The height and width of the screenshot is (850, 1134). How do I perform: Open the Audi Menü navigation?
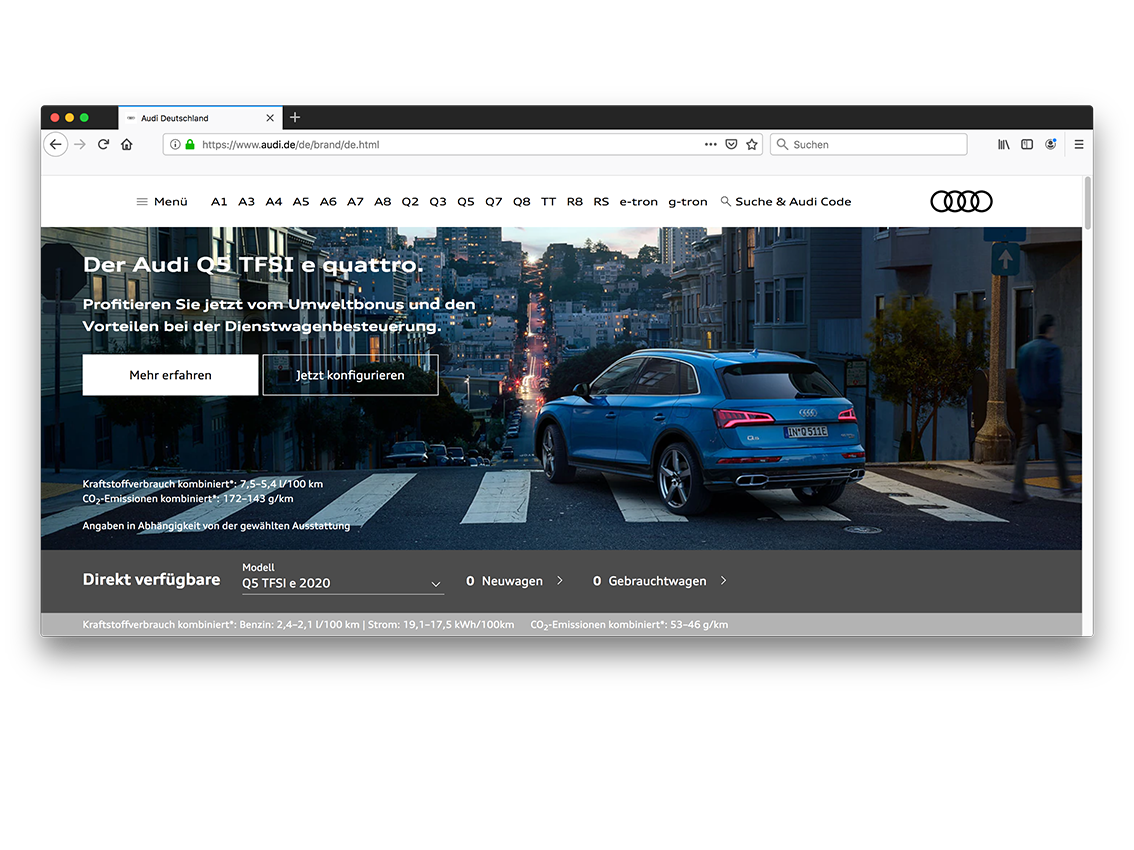click(162, 201)
